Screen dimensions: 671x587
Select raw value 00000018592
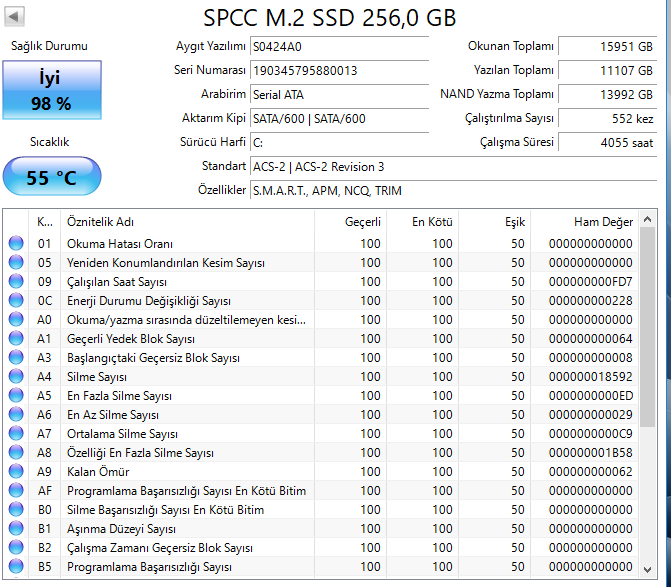click(591, 377)
